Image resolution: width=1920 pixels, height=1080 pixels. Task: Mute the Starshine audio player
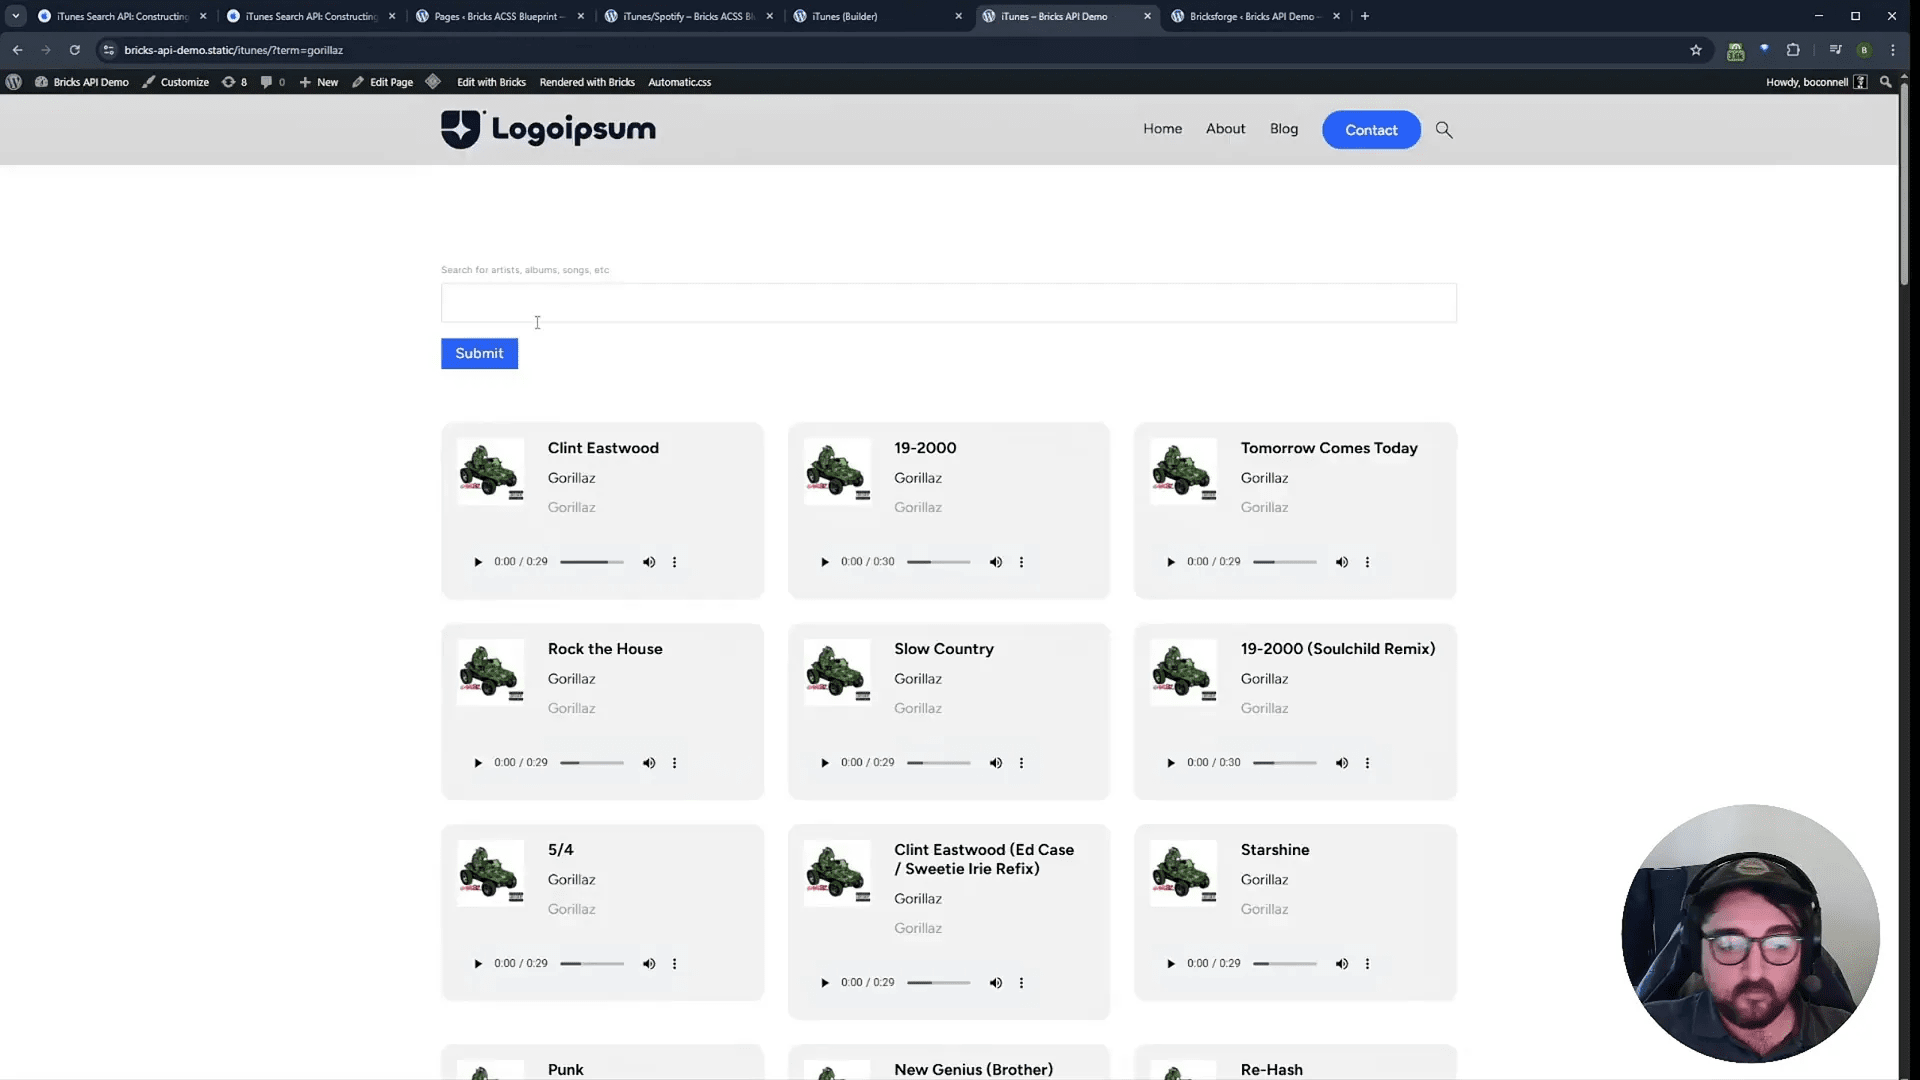pyautogui.click(x=1342, y=964)
